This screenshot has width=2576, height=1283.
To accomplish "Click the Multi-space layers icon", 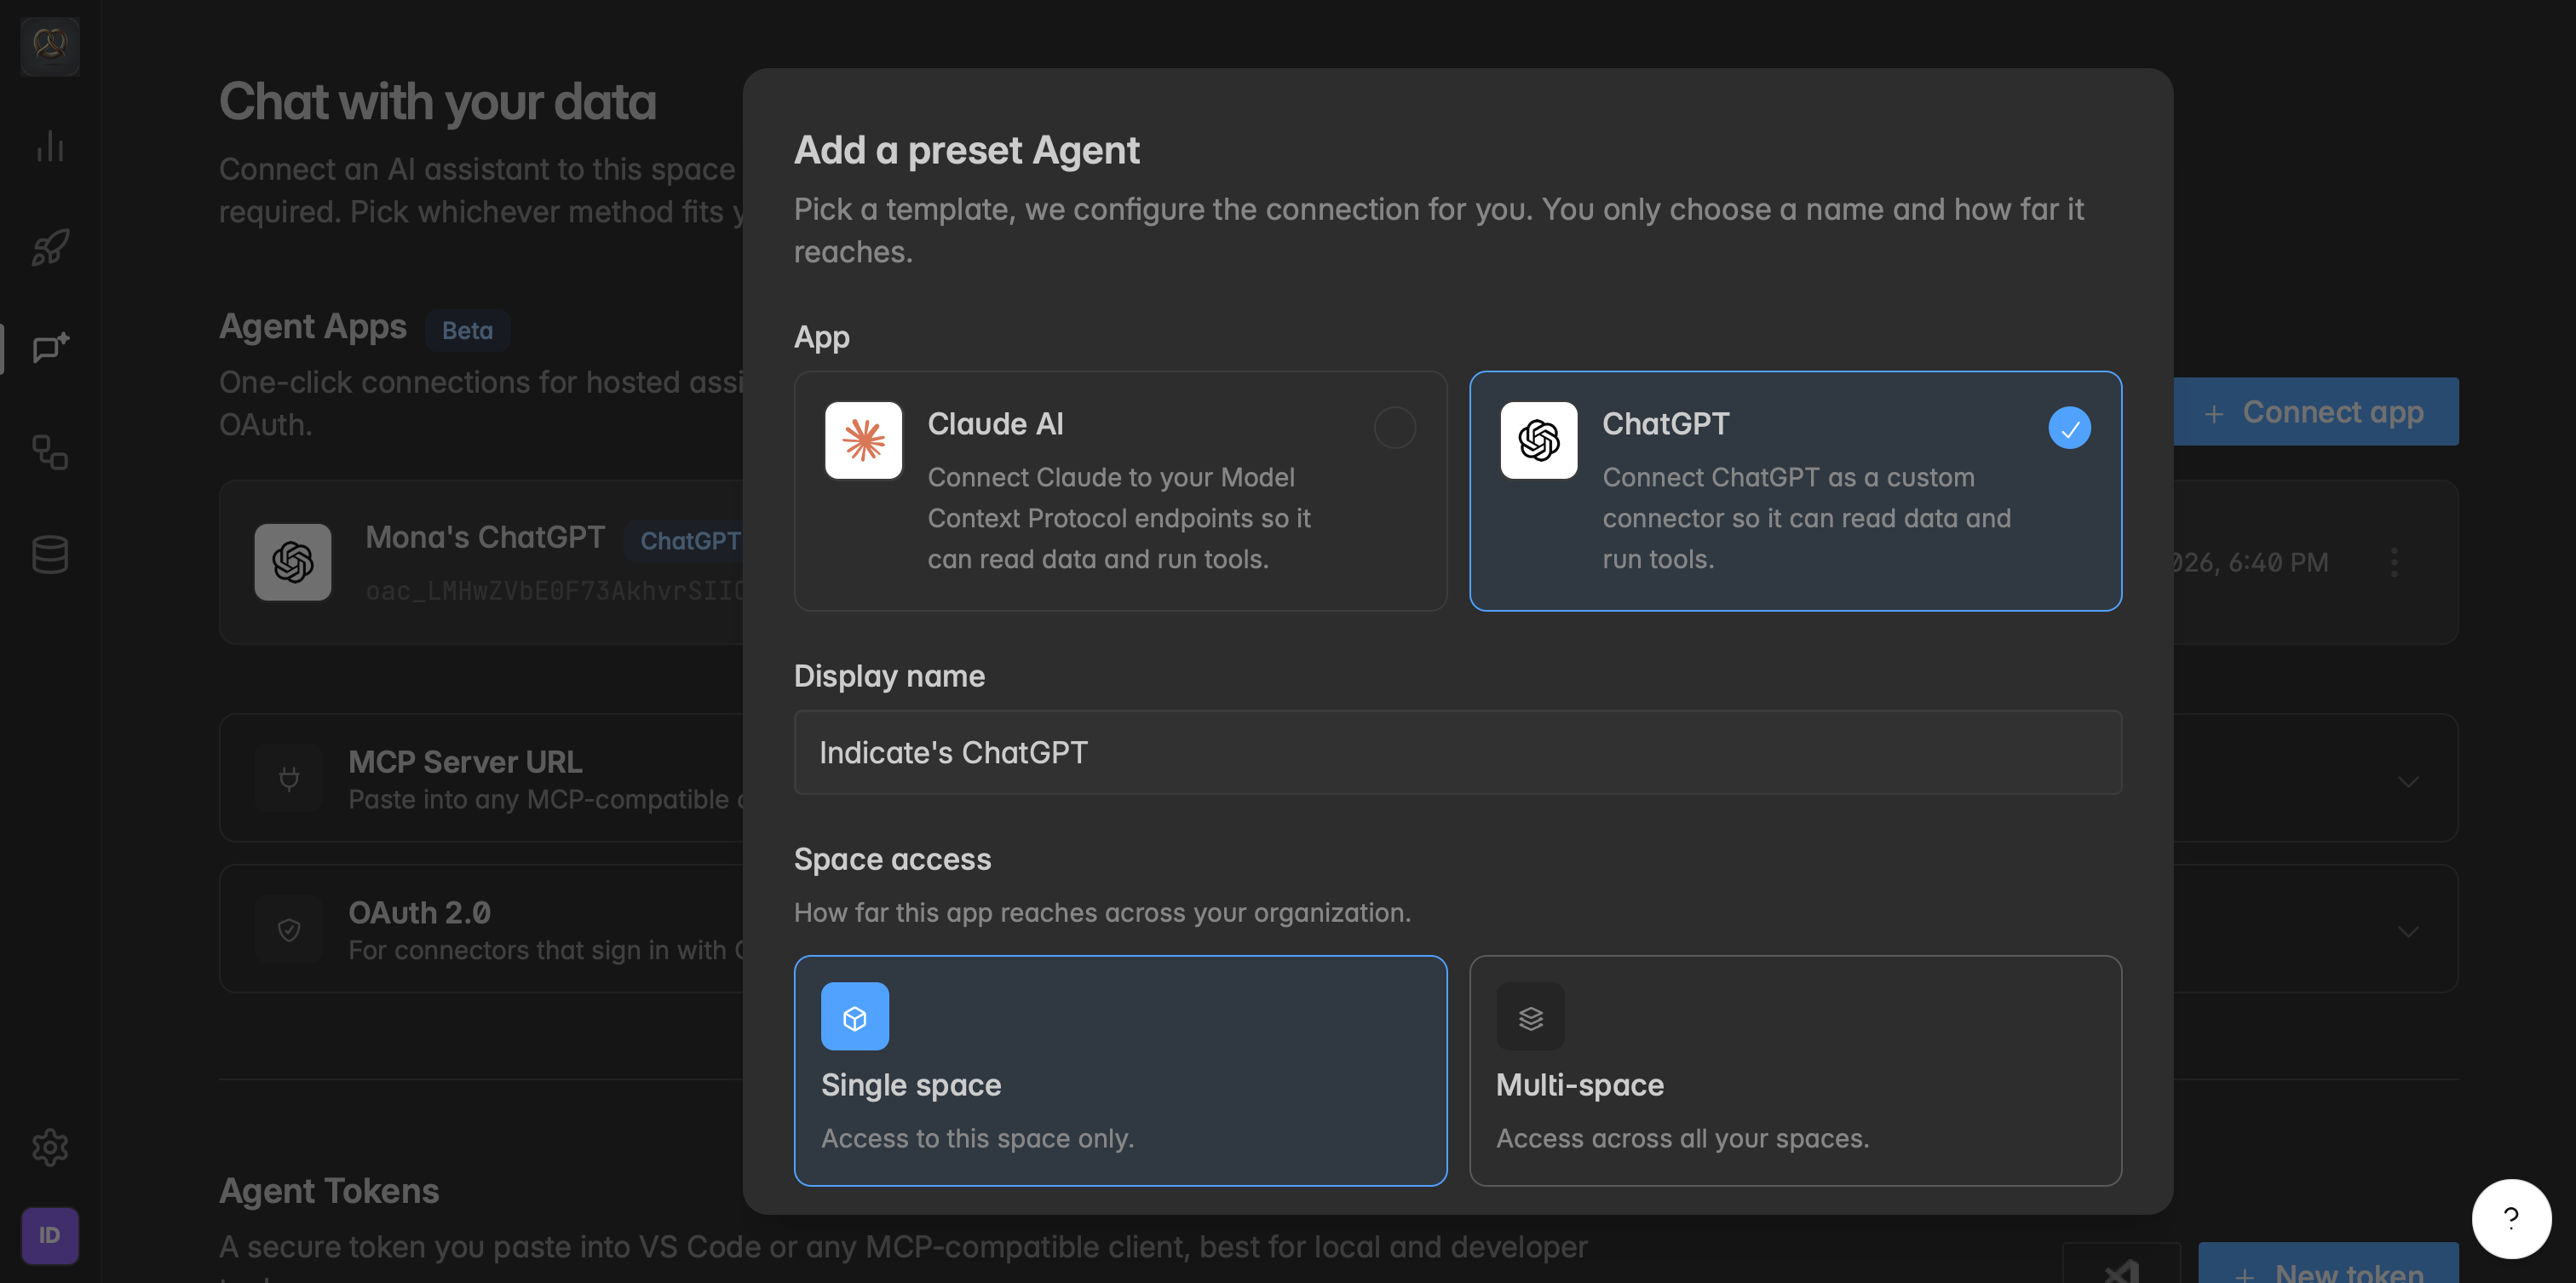I will pos(1530,1016).
